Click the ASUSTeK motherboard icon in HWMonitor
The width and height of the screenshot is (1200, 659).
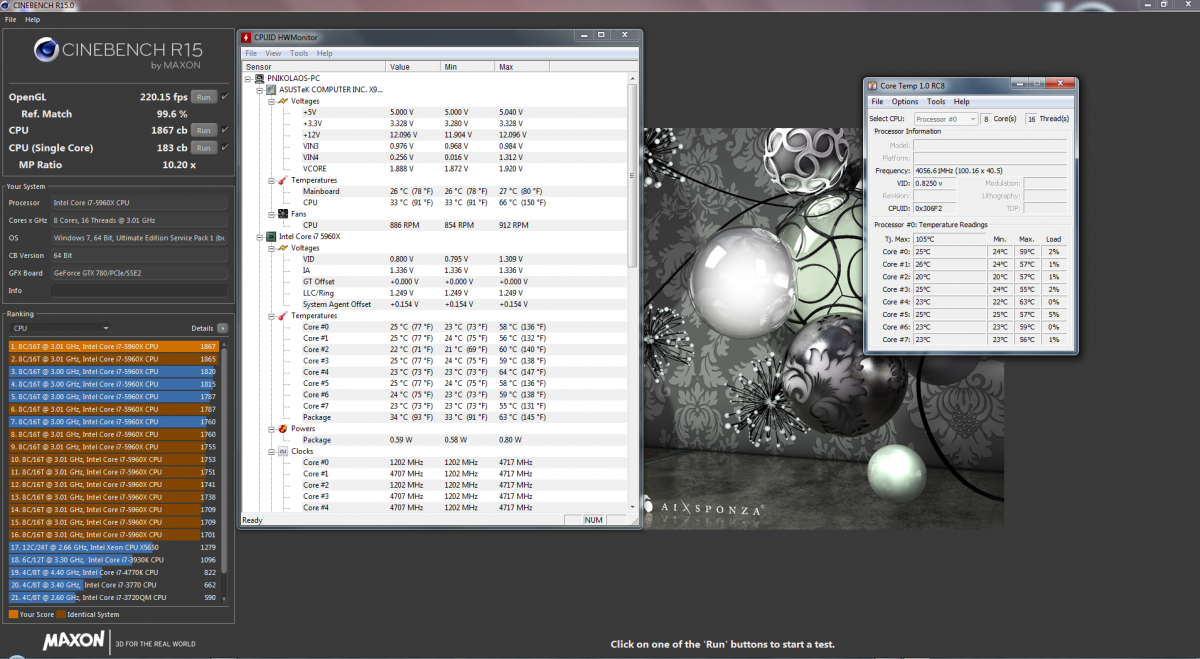[271, 89]
